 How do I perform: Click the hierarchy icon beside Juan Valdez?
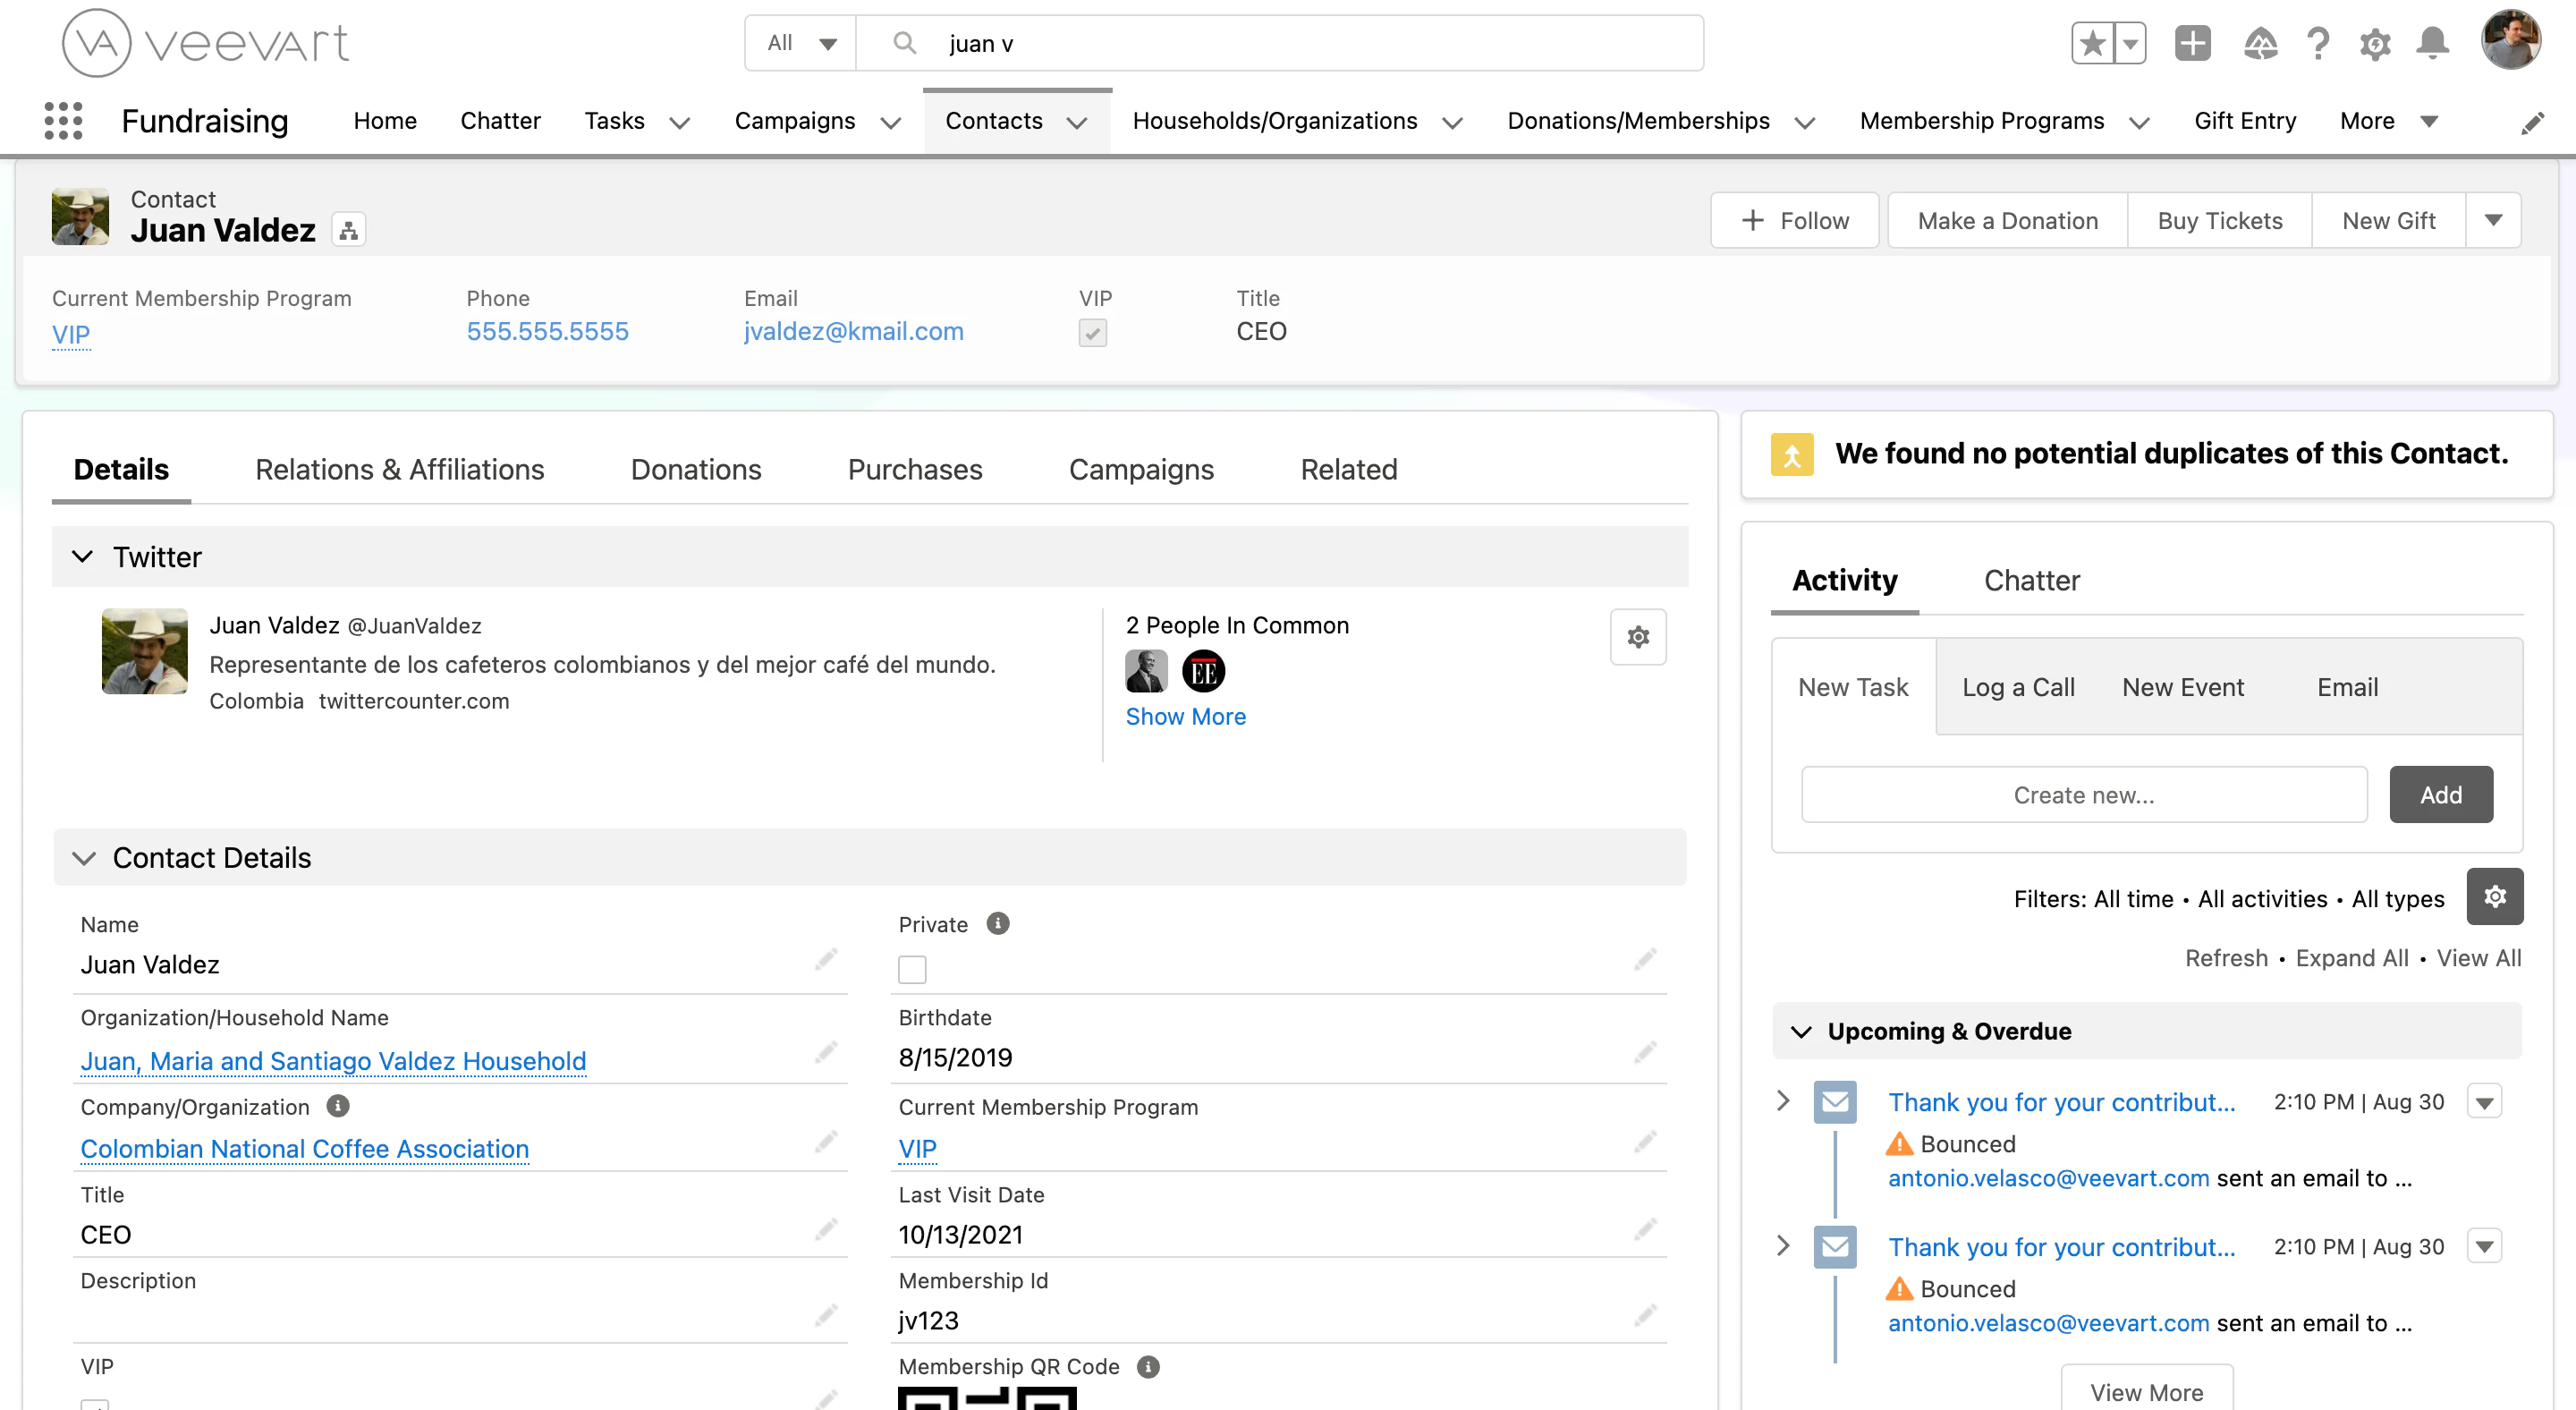click(348, 229)
